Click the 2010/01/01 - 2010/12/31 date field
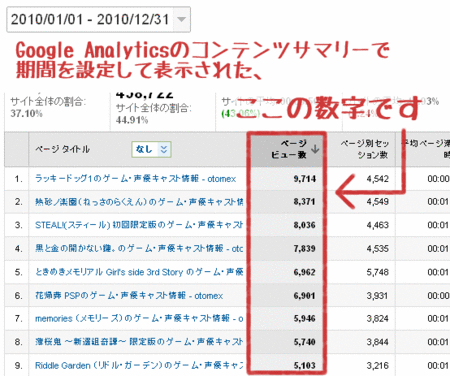 coord(99,19)
